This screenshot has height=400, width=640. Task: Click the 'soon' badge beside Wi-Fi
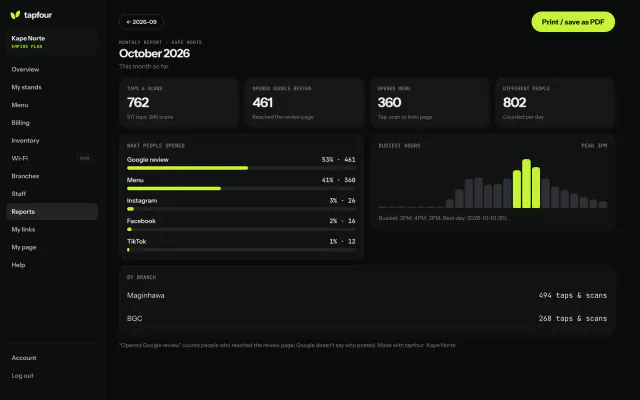pyautogui.click(x=85, y=158)
